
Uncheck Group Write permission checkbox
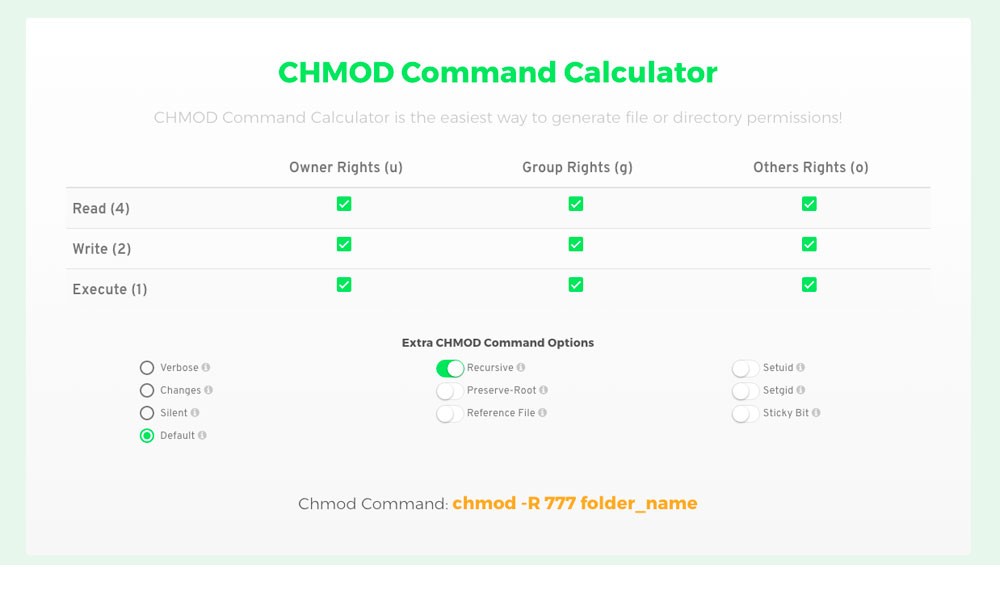[x=576, y=244]
